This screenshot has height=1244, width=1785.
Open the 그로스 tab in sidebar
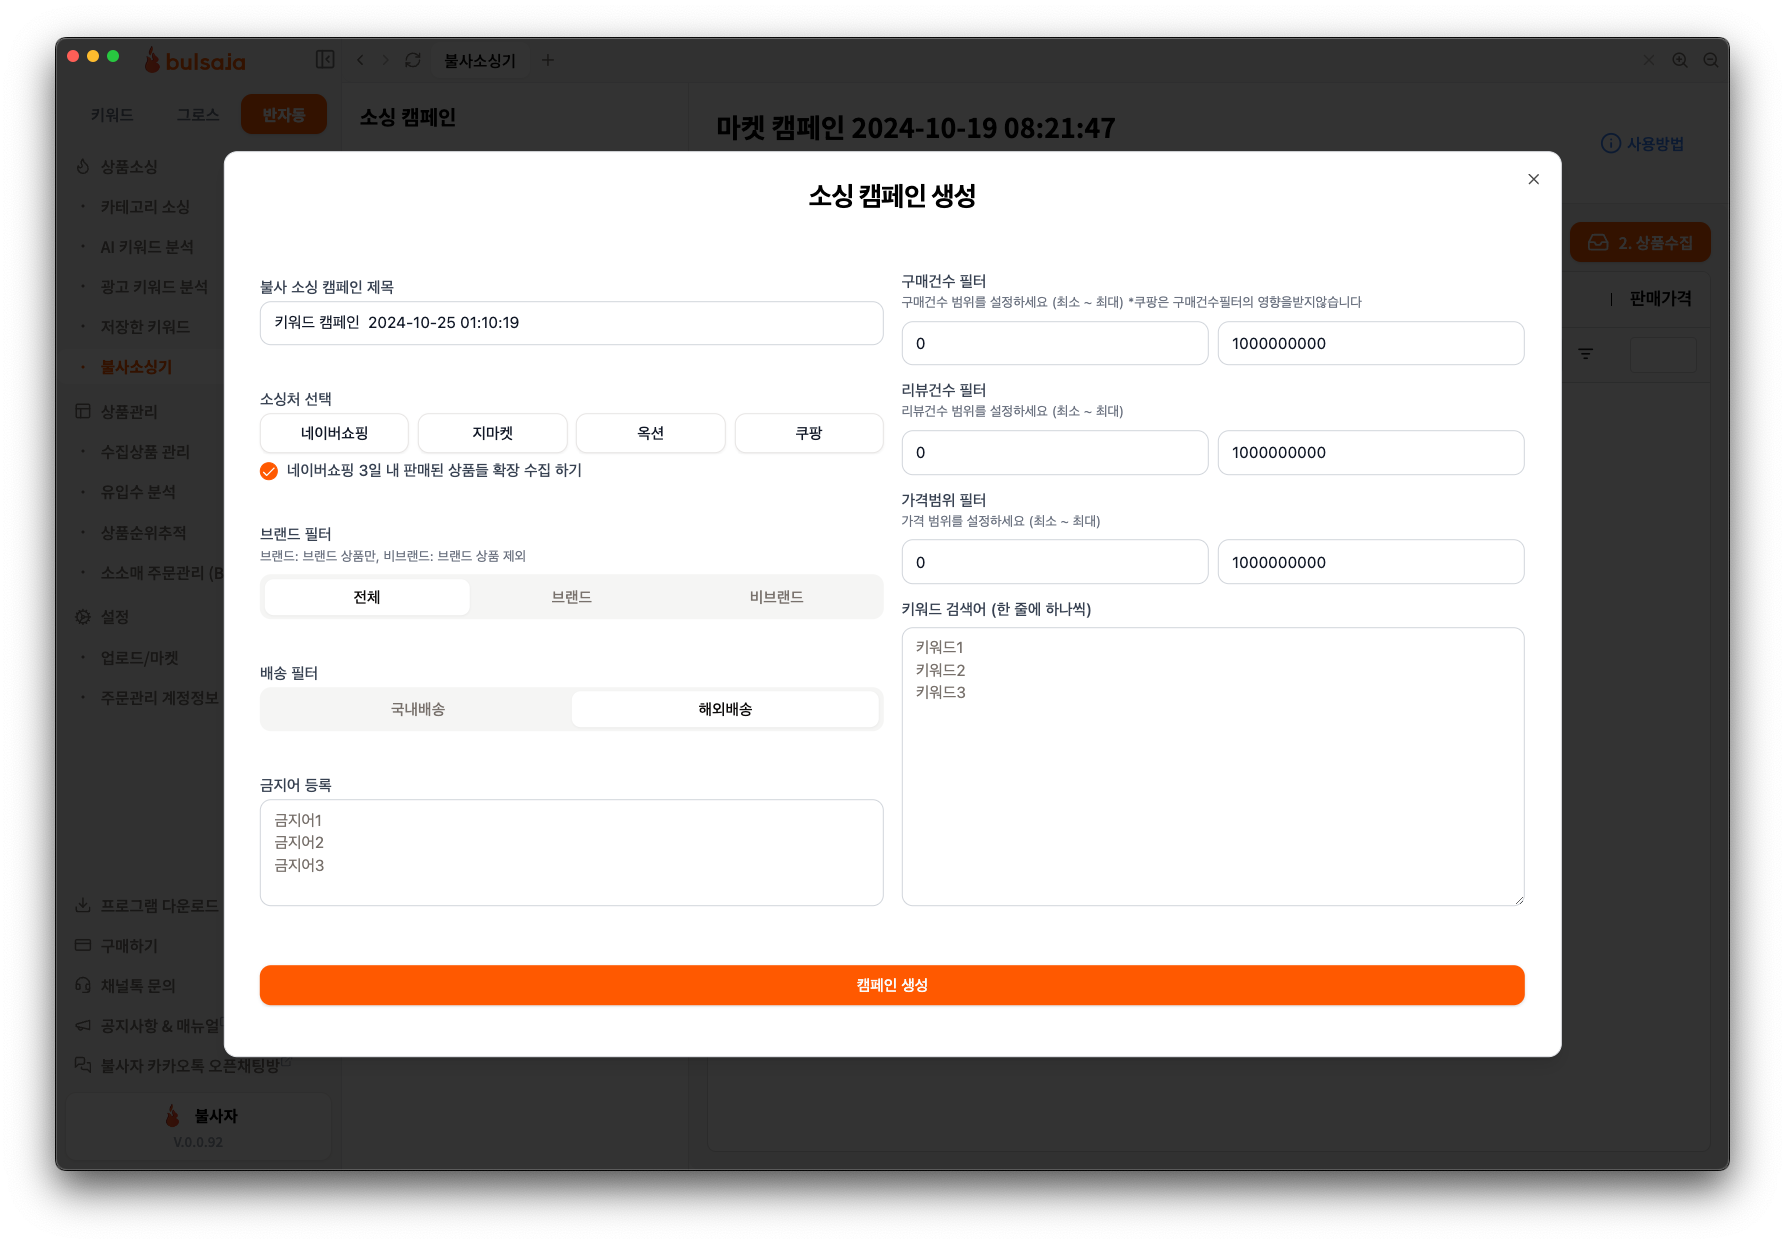pyautogui.click(x=198, y=115)
